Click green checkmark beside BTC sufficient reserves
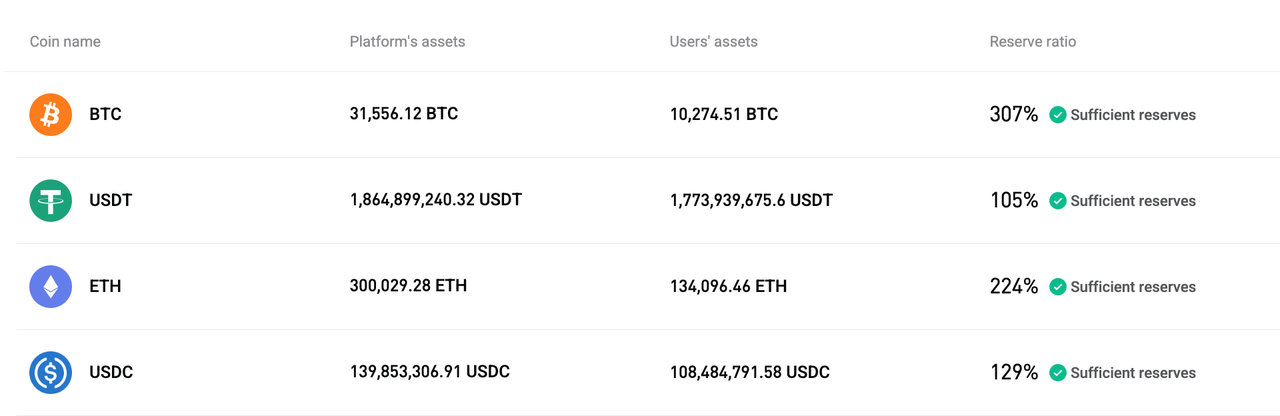The image size is (1280, 416). (1057, 115)
